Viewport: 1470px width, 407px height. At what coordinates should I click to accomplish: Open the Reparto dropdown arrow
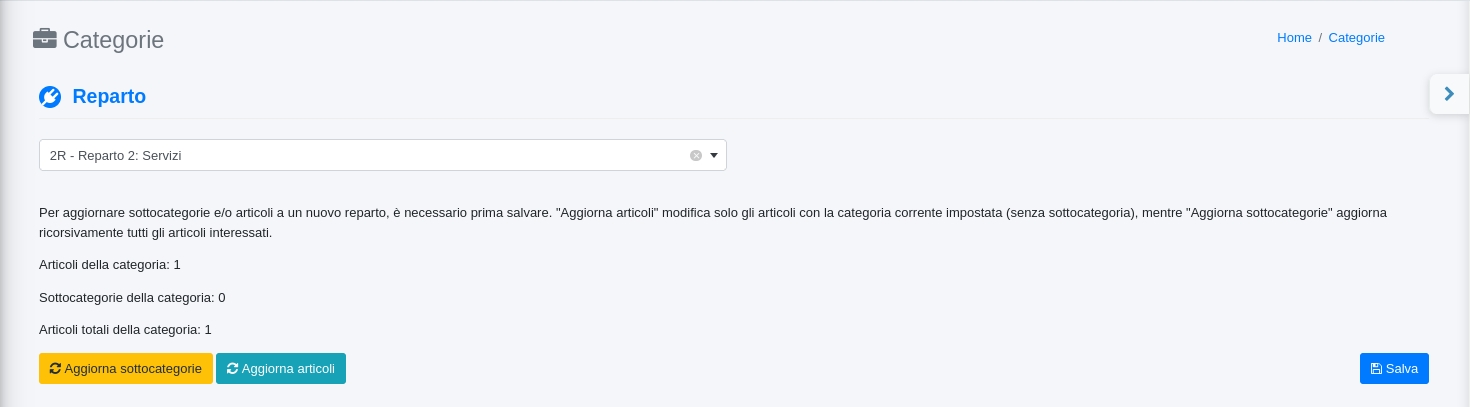click(x=714, y=155)
